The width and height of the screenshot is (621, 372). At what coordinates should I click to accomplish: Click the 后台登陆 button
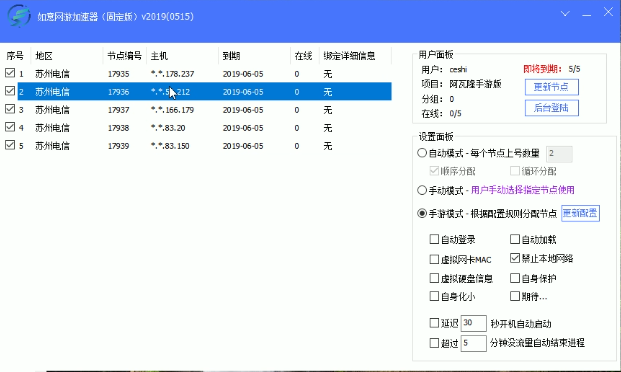(552, 108)
